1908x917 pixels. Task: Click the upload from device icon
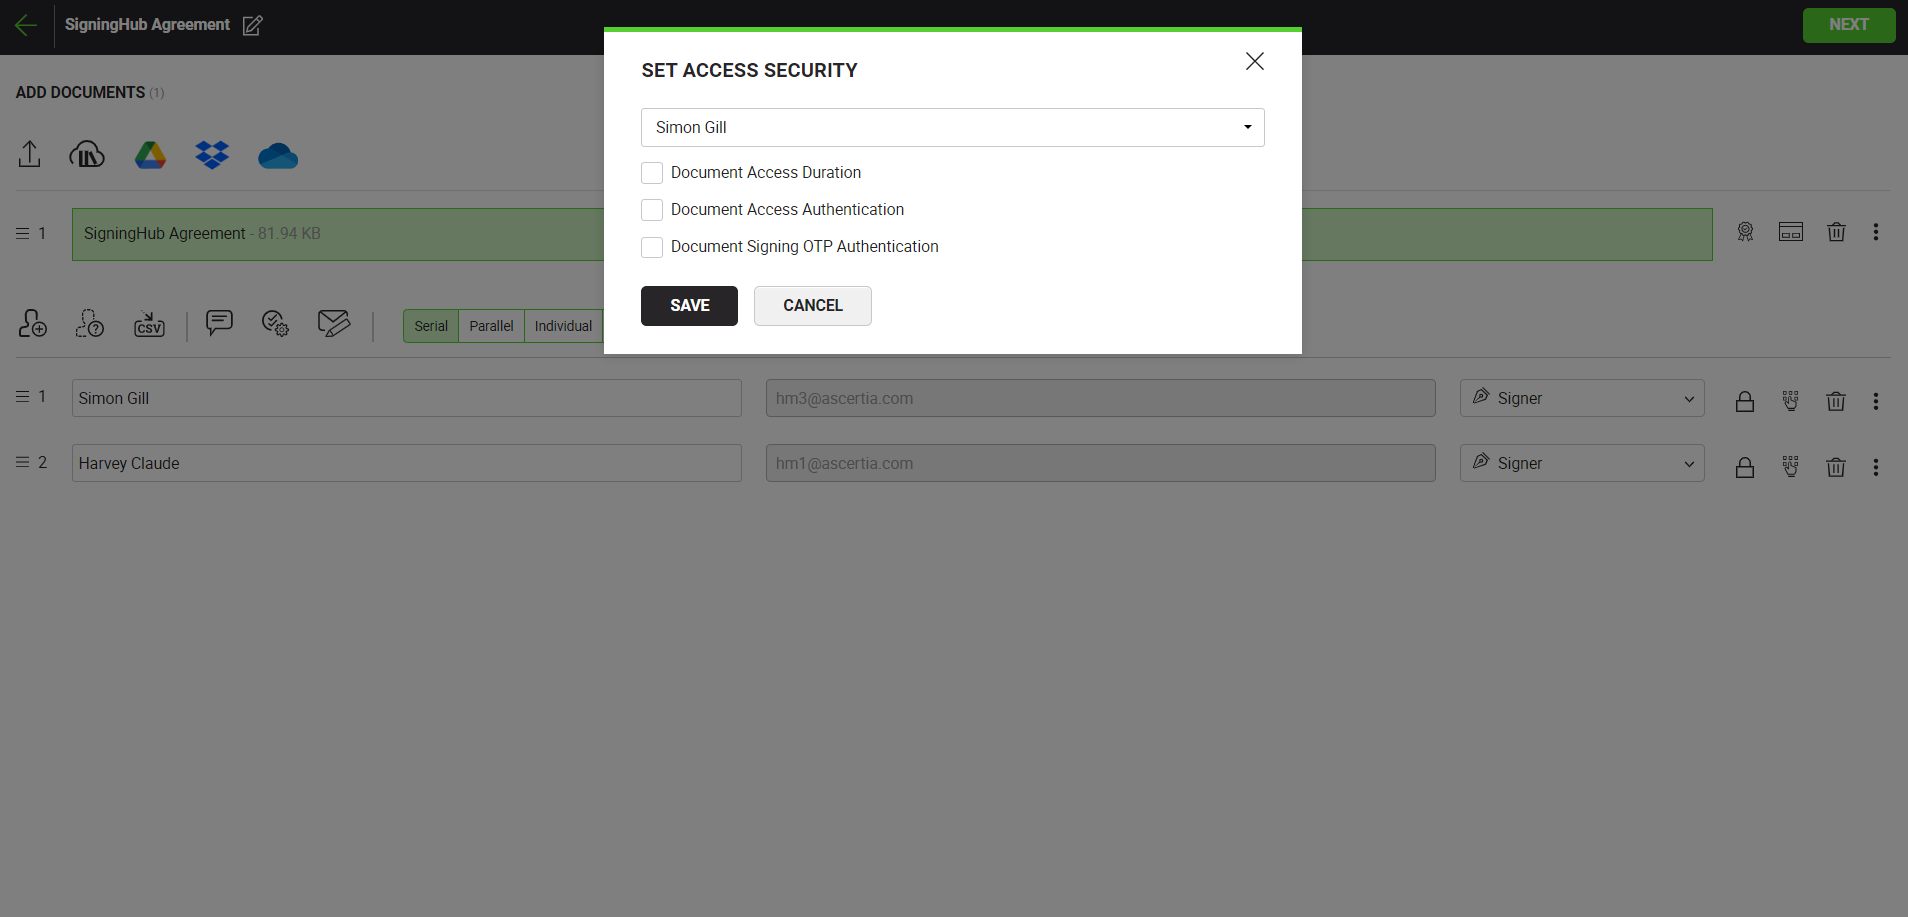(30, 154)
